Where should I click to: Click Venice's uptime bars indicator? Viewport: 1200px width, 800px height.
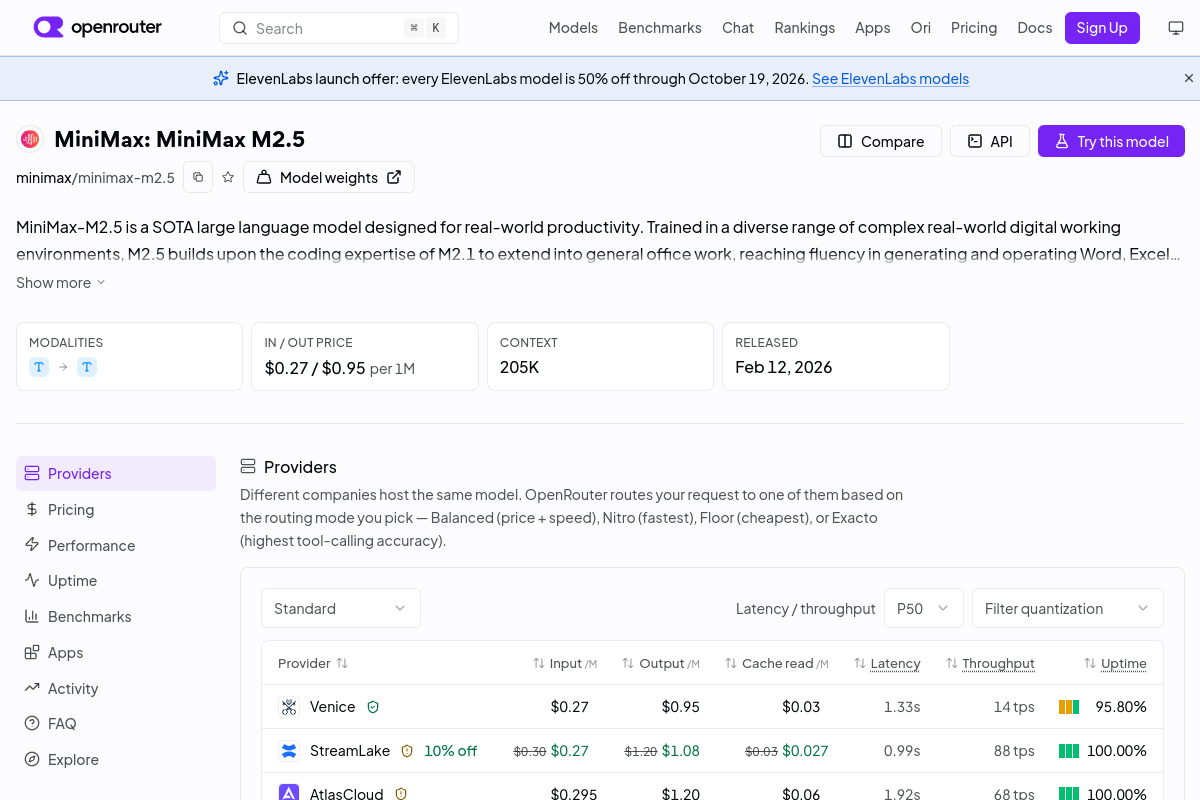pos(1069,707)
